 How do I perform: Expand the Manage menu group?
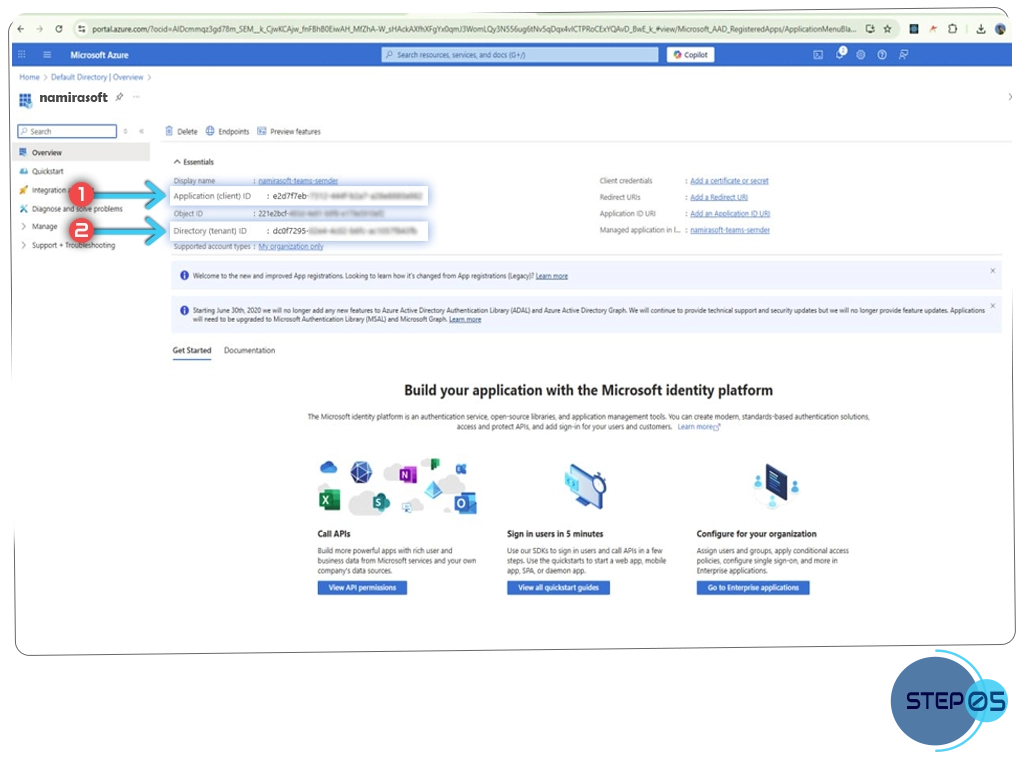click(23, 227)
